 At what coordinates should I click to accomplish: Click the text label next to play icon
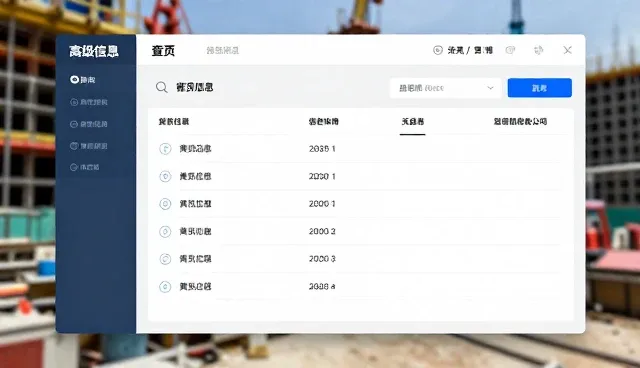[470, 50]
